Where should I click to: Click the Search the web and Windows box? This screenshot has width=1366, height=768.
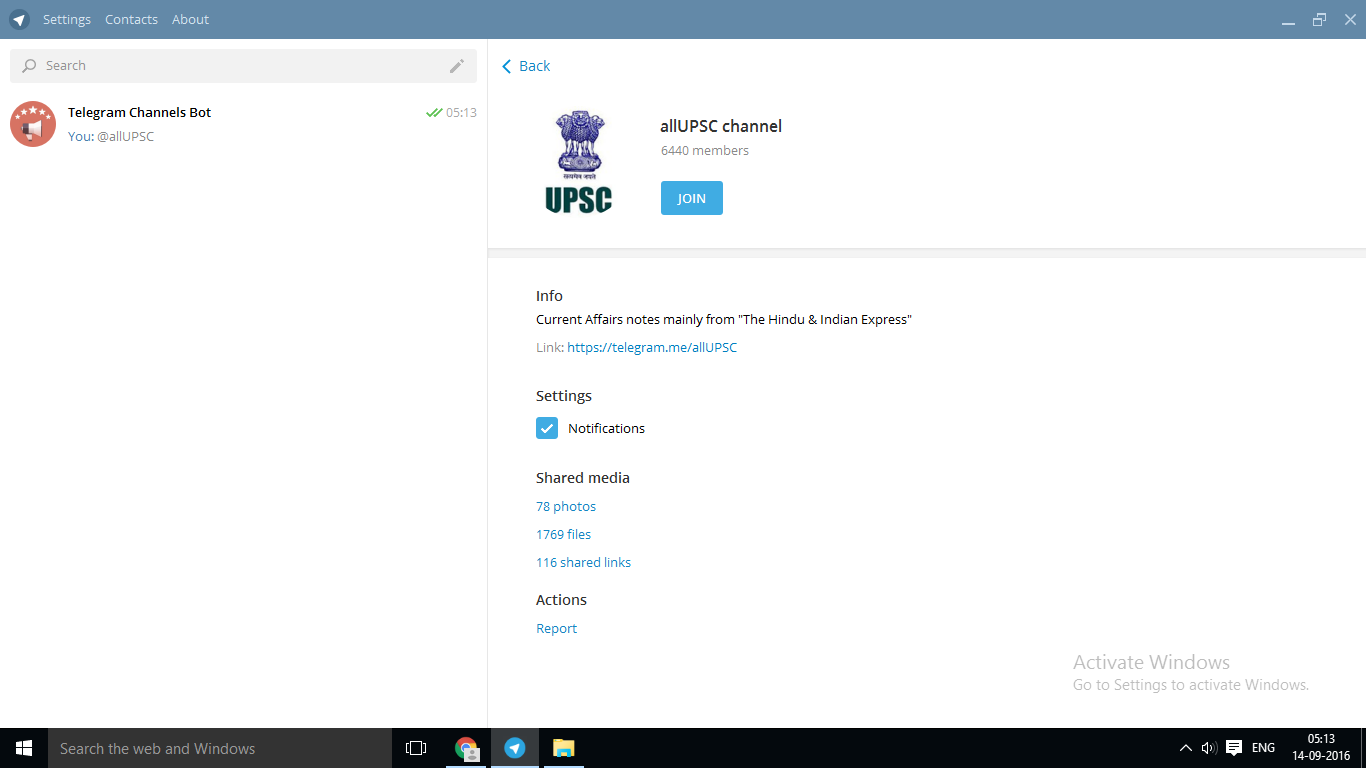220,748
